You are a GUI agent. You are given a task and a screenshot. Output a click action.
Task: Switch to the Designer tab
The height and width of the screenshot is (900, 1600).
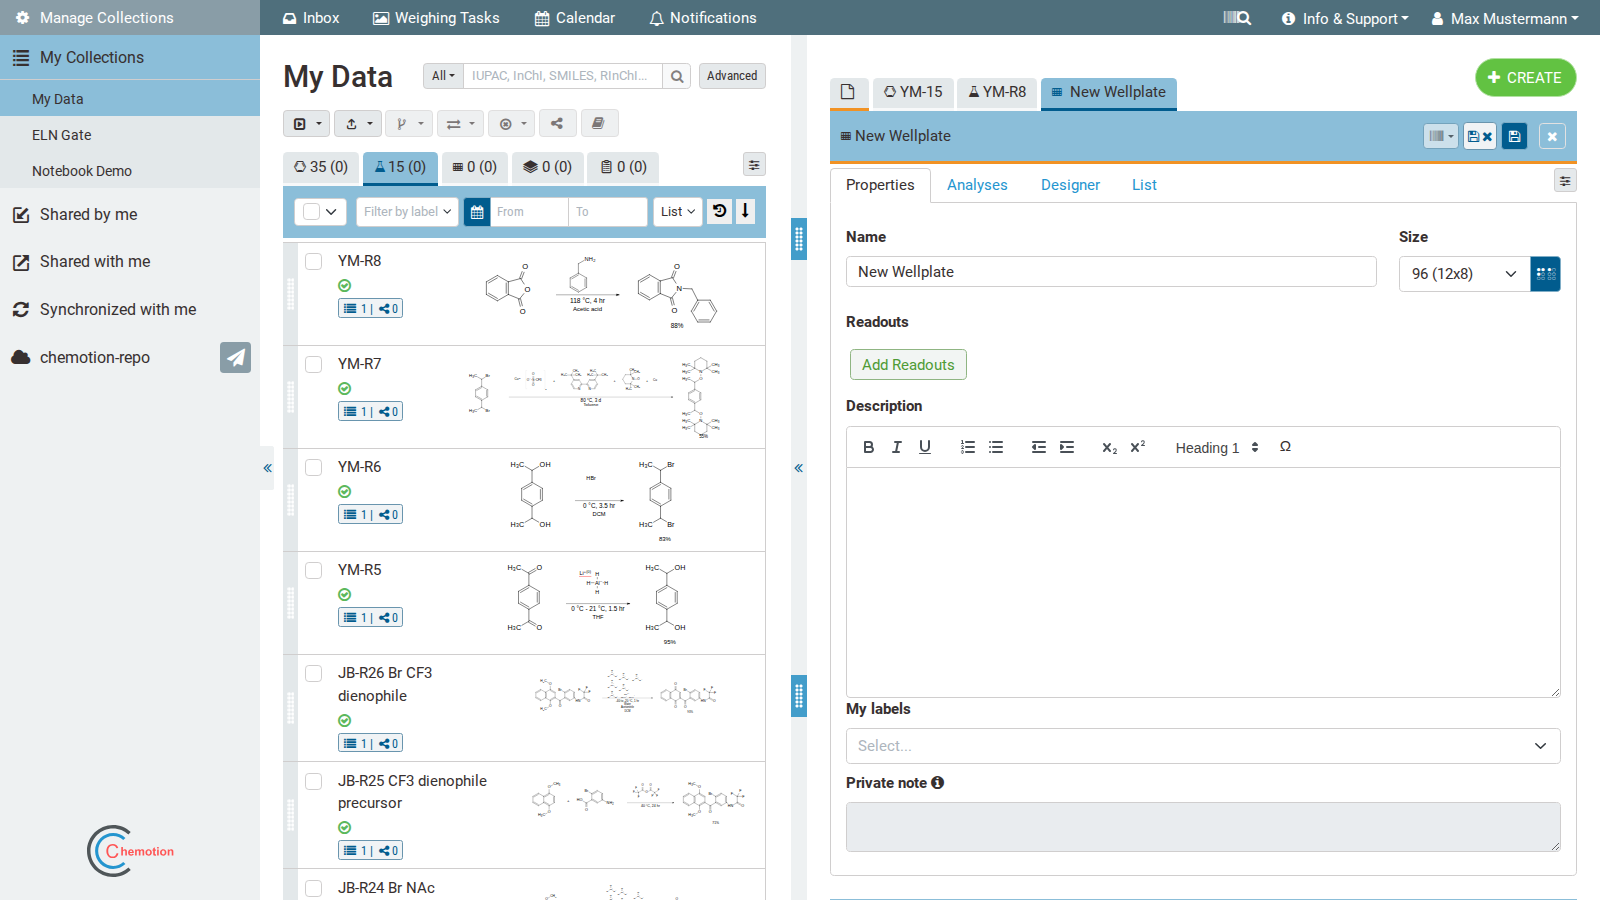1070,185
